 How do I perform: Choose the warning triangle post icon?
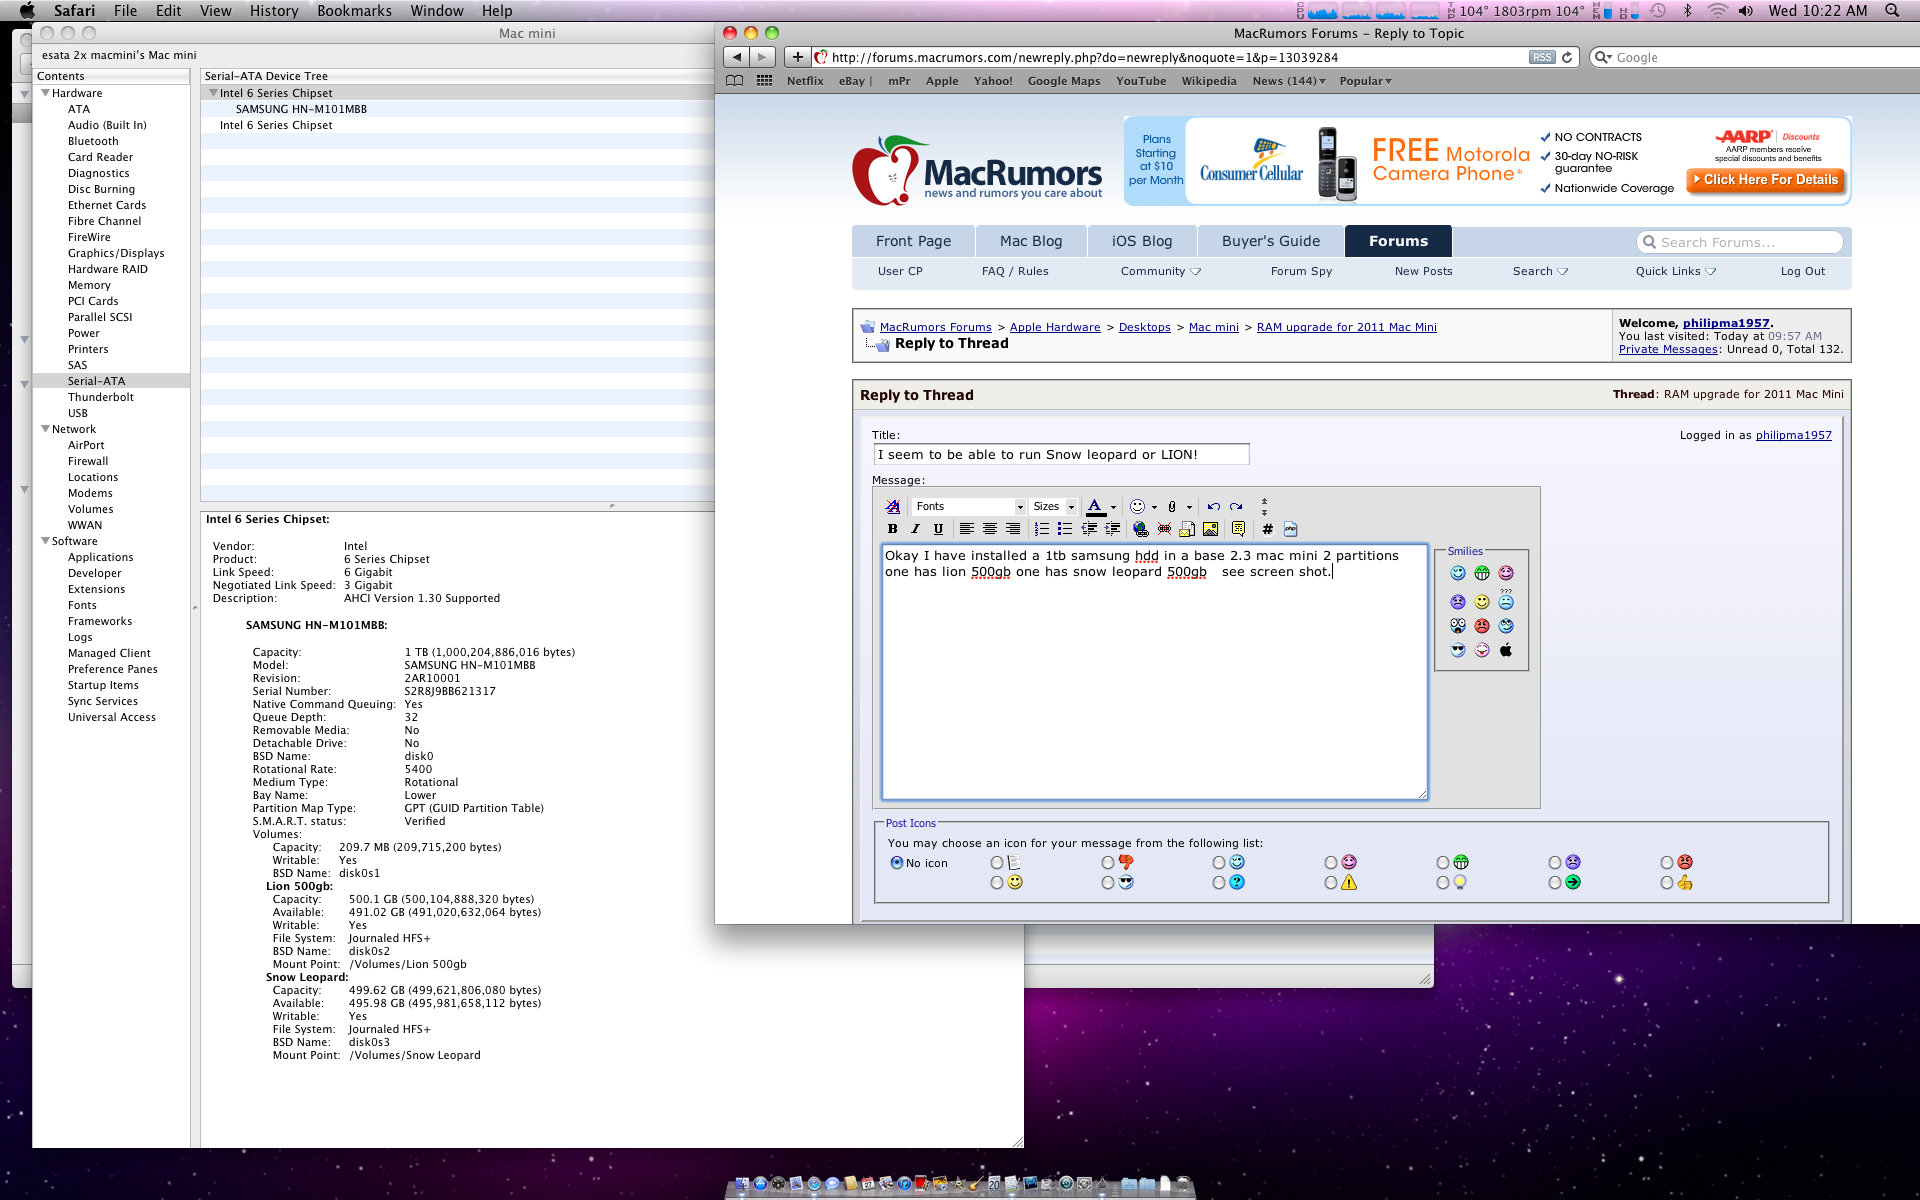[x=1331, y=883]
